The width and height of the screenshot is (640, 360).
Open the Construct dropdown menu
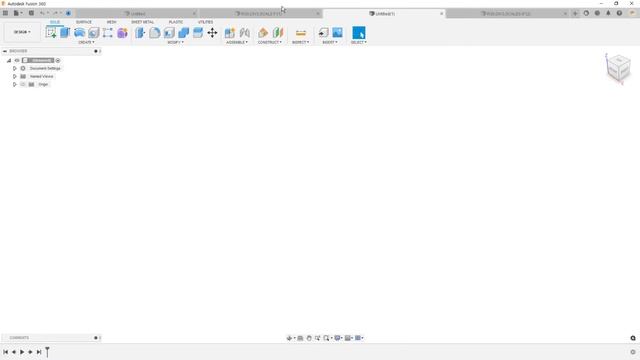pyautogui.click(x=269, y=42)
